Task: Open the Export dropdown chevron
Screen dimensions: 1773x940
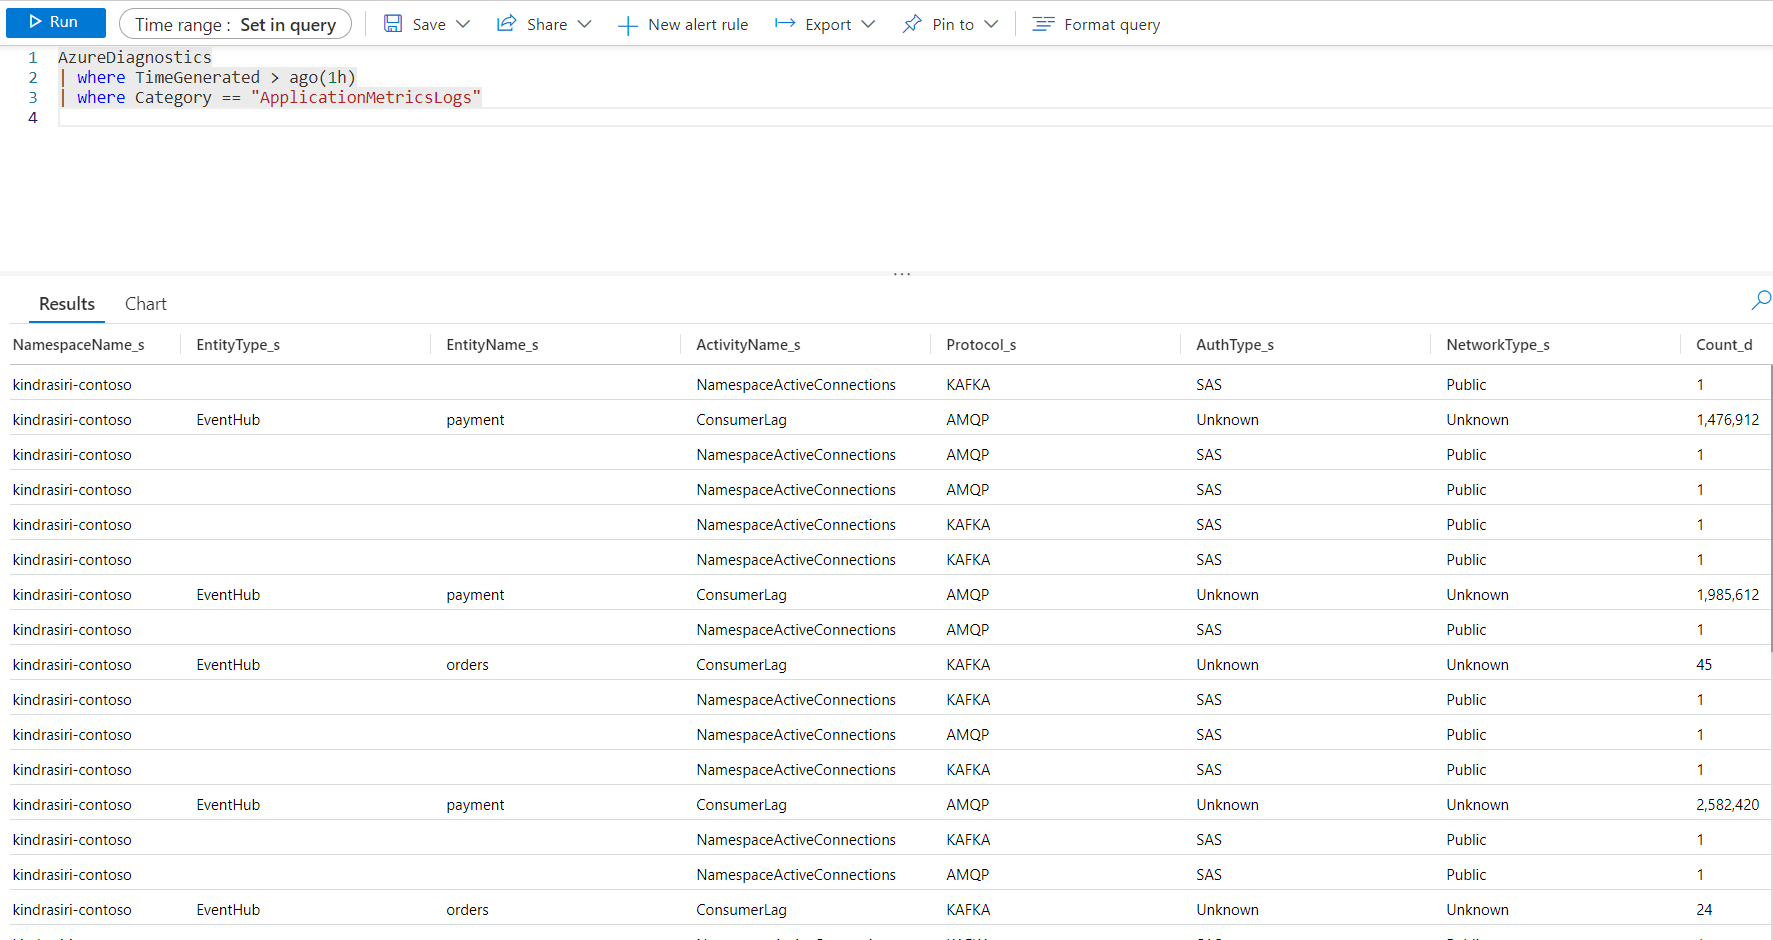Action: pyautogui.click(x=868, y=24)
